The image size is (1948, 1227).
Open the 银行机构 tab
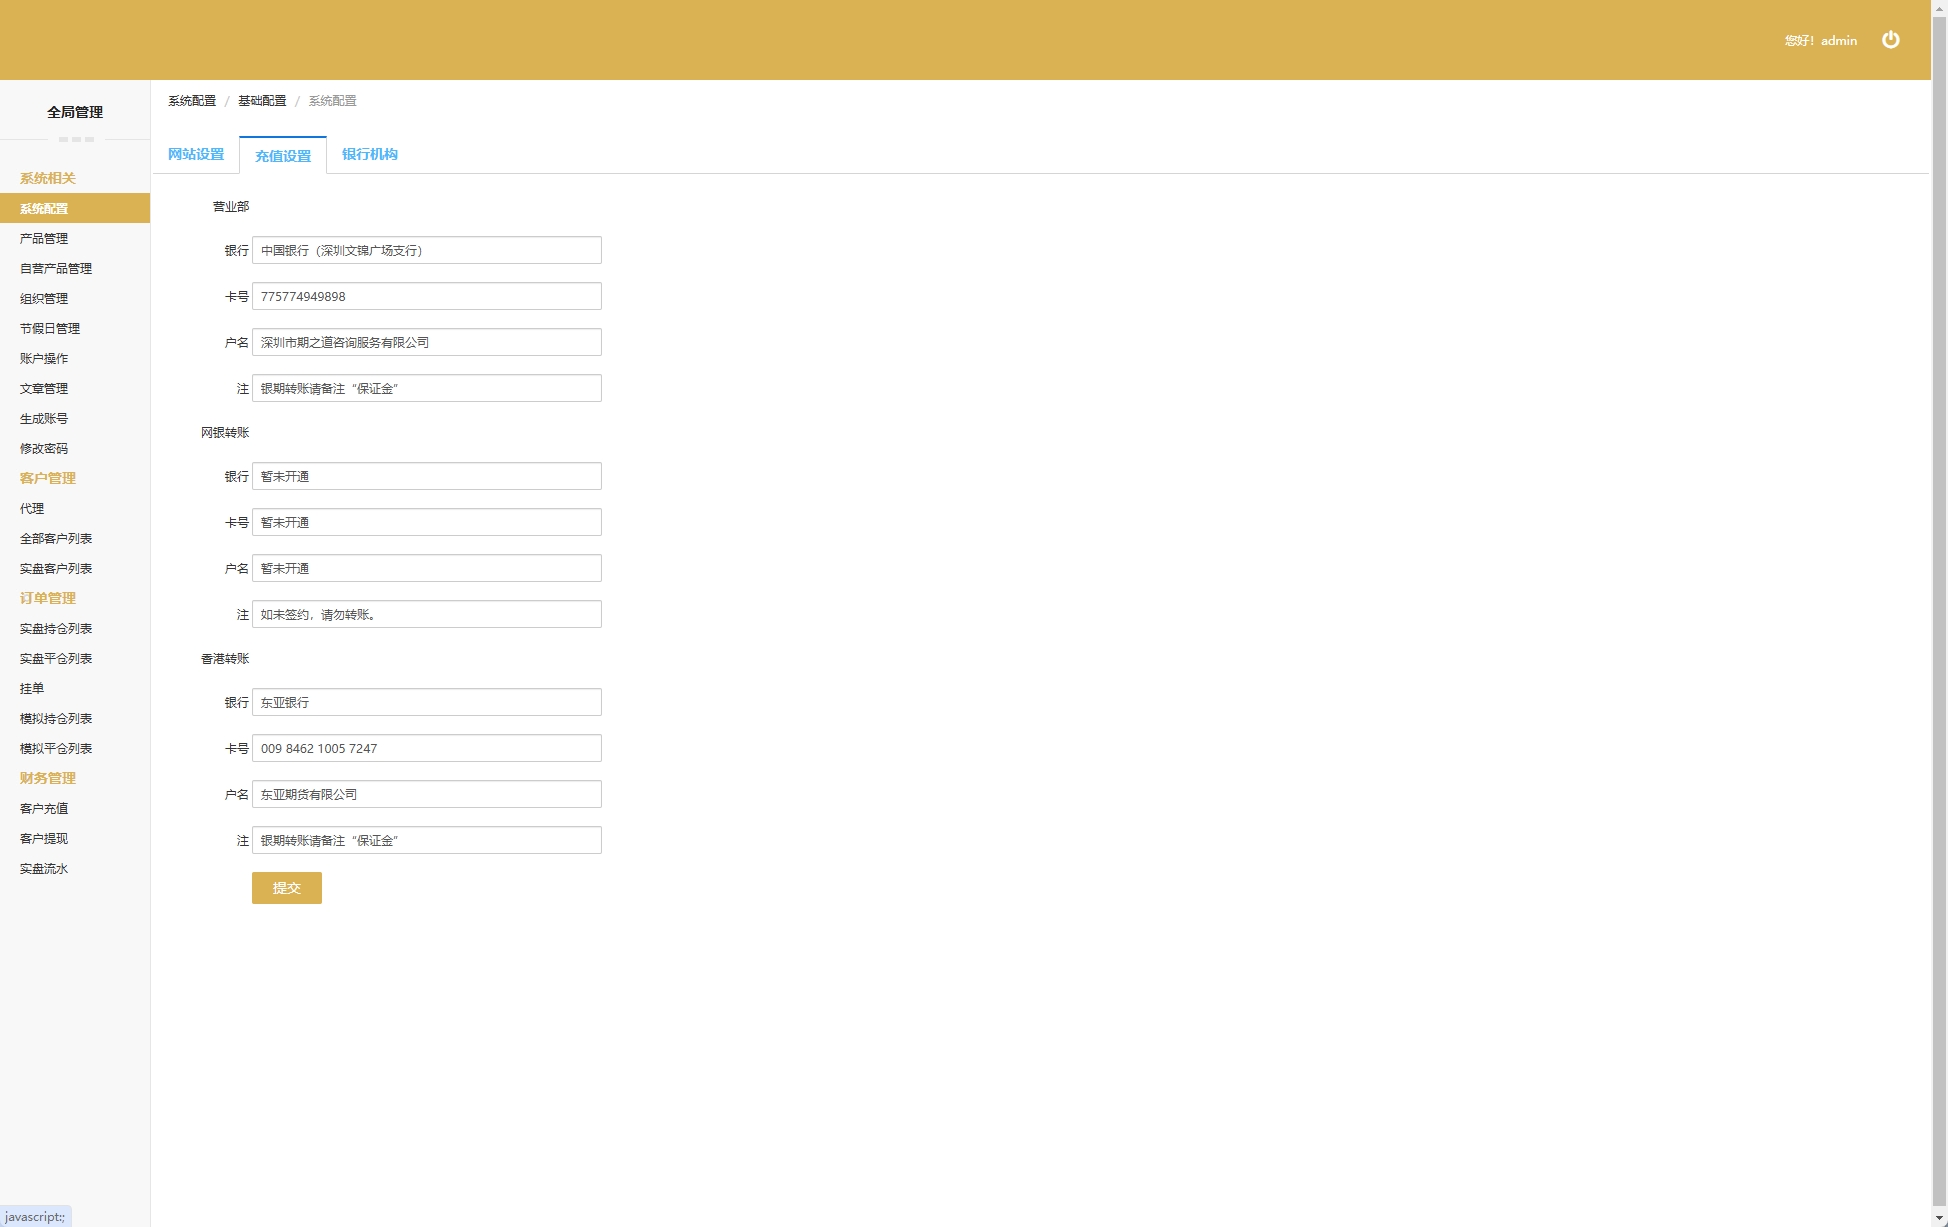point(369,154)
